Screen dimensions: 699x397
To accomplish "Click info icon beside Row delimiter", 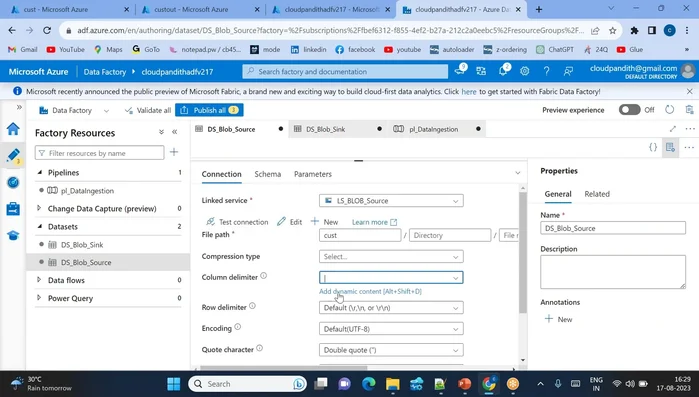I will [252, 306].
